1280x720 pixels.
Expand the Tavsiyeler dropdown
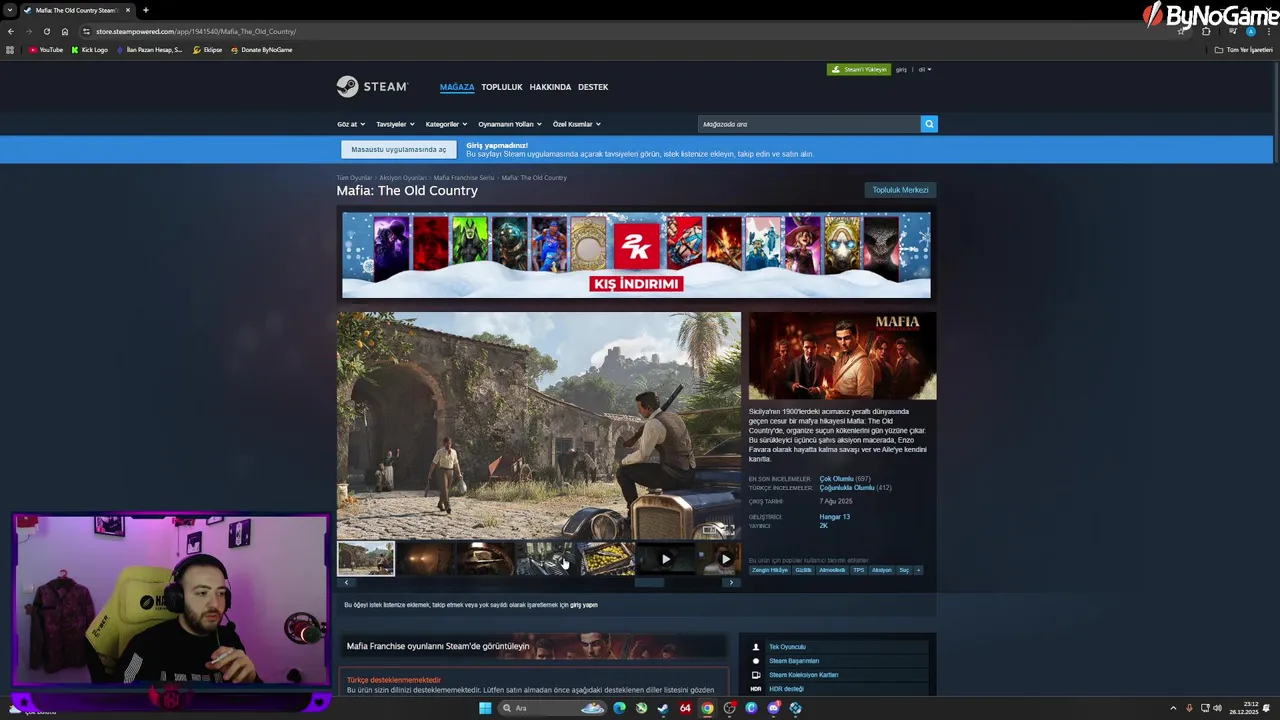point(395,124)
